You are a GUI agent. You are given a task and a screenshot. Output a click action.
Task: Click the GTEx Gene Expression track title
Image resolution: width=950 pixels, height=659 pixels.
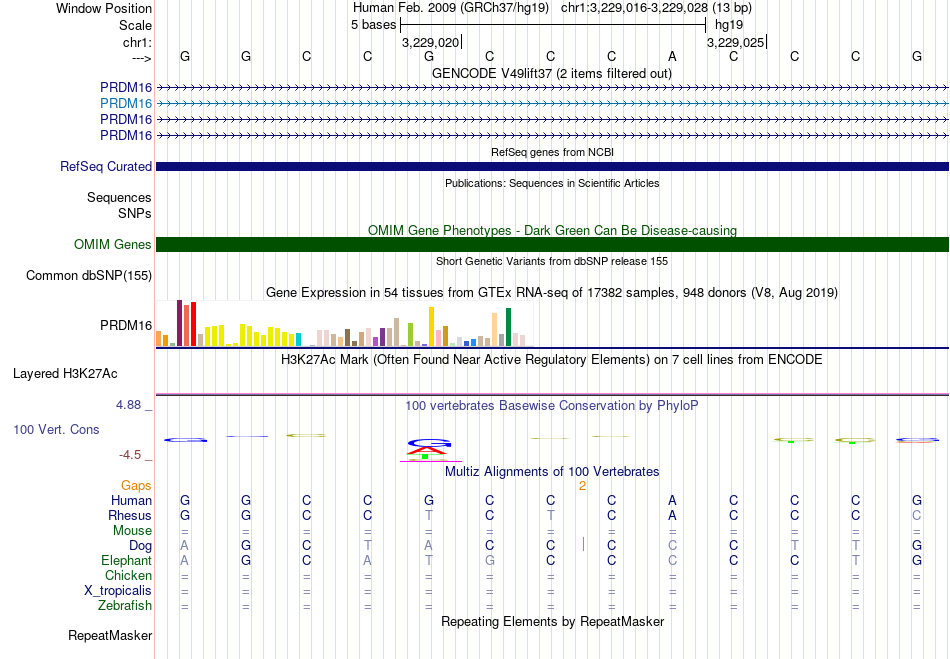(x=552, y=293)
